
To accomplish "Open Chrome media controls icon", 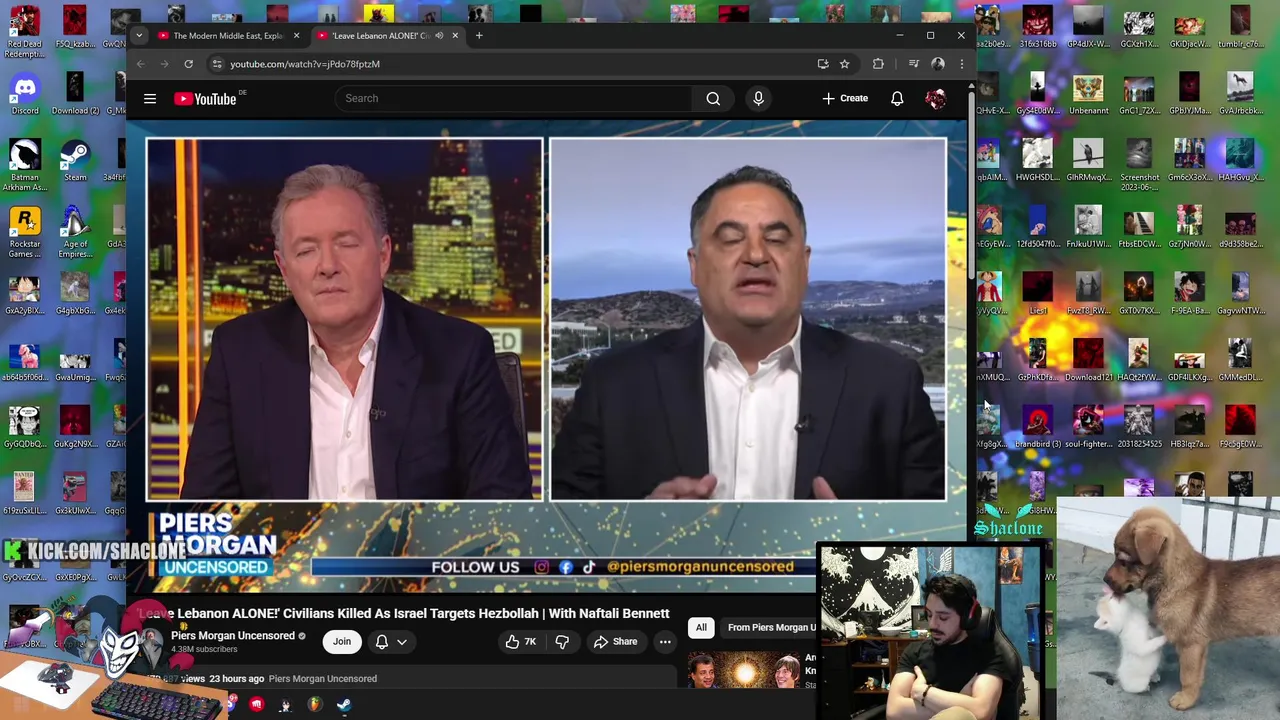I will pos(913,64).
